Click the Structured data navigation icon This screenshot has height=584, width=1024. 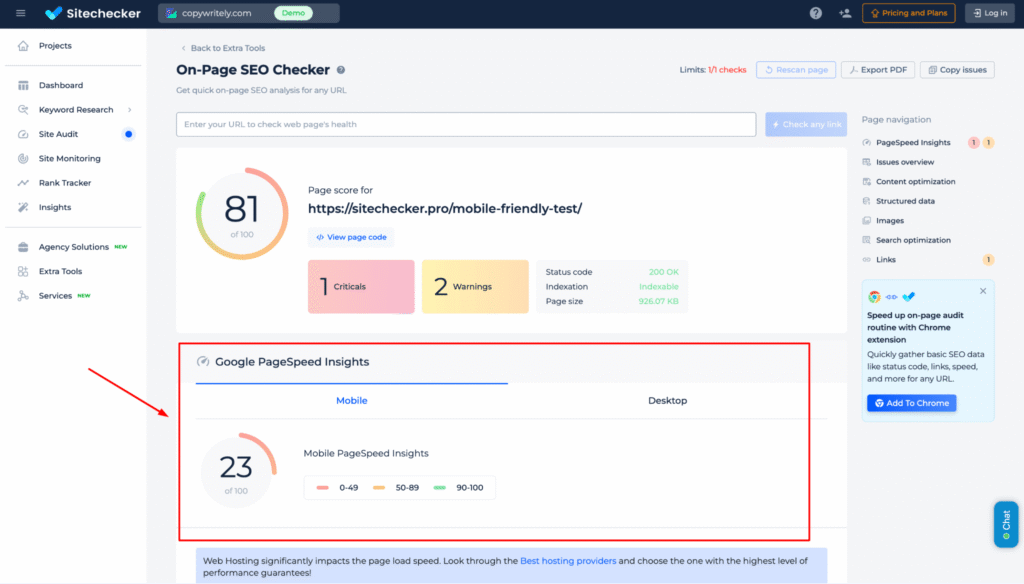coord(867,201)
